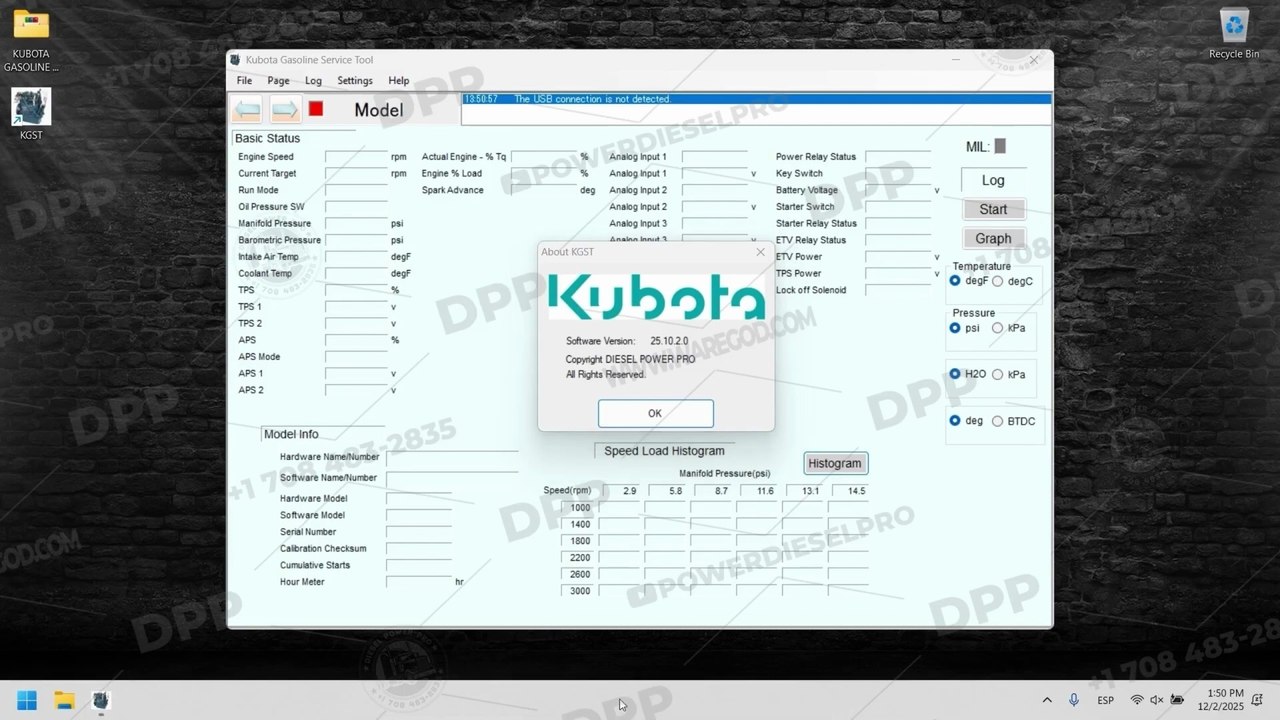Click the Kubota logo in the dialog
The image size is (1280, 720).
[x=656, y=297]
